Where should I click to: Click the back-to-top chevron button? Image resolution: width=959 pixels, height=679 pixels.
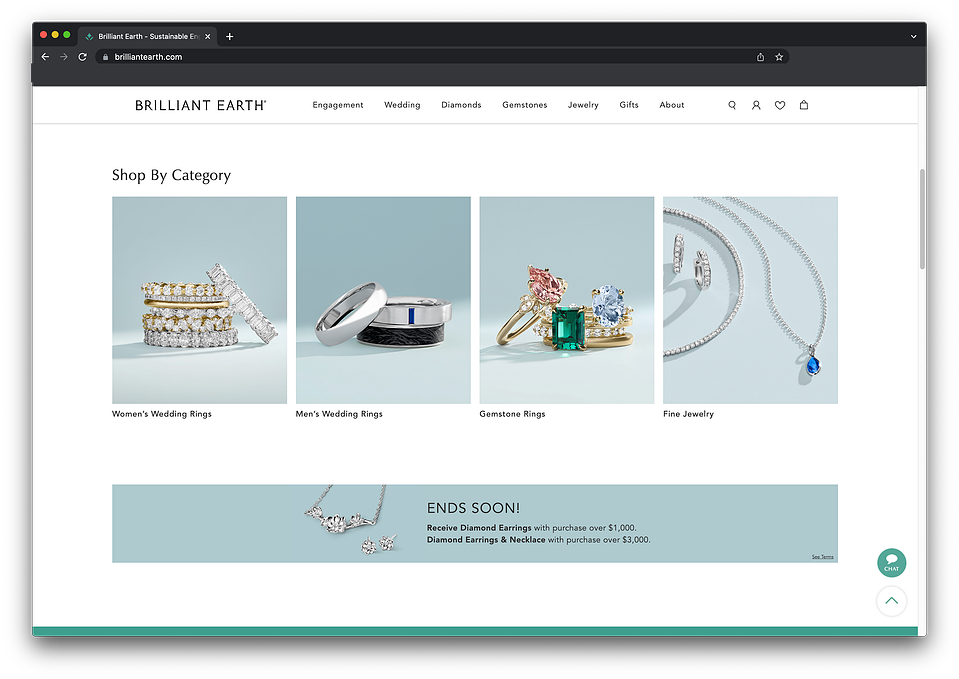tap(892, 601)
